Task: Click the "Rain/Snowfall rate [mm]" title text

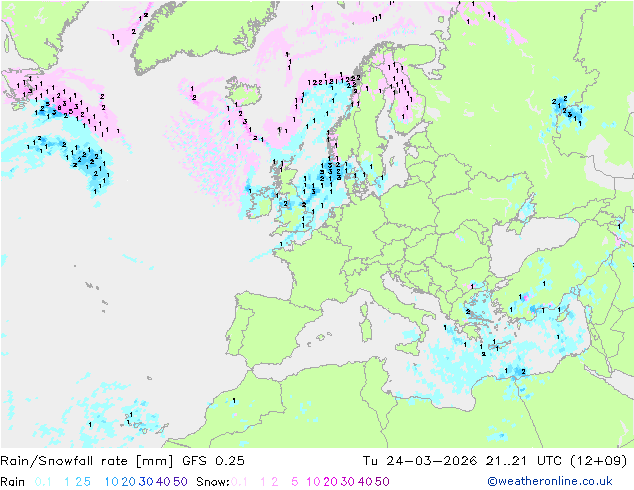Action: (87, 461)
